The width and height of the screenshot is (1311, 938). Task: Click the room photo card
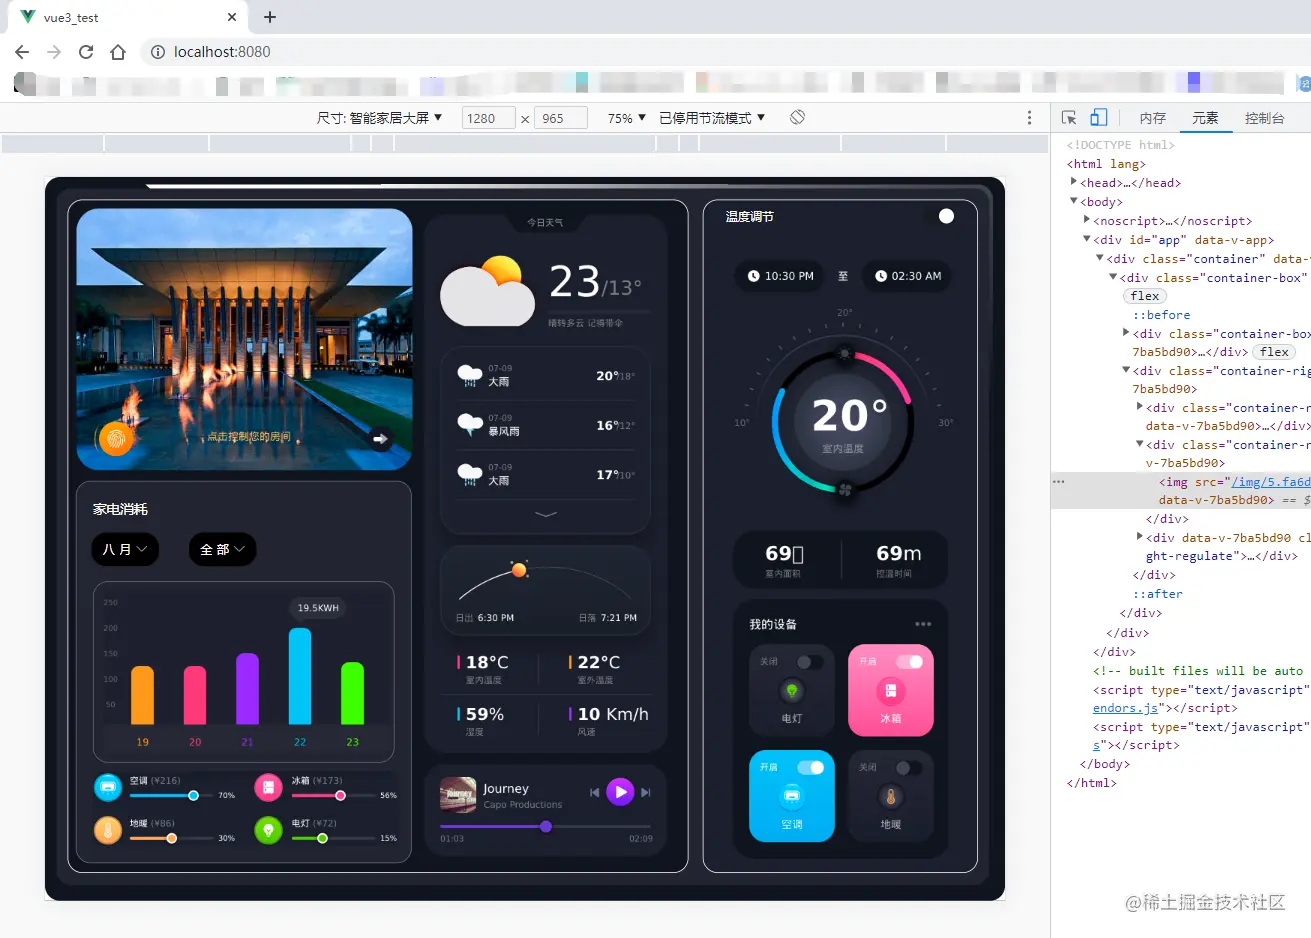coord(244,339)
